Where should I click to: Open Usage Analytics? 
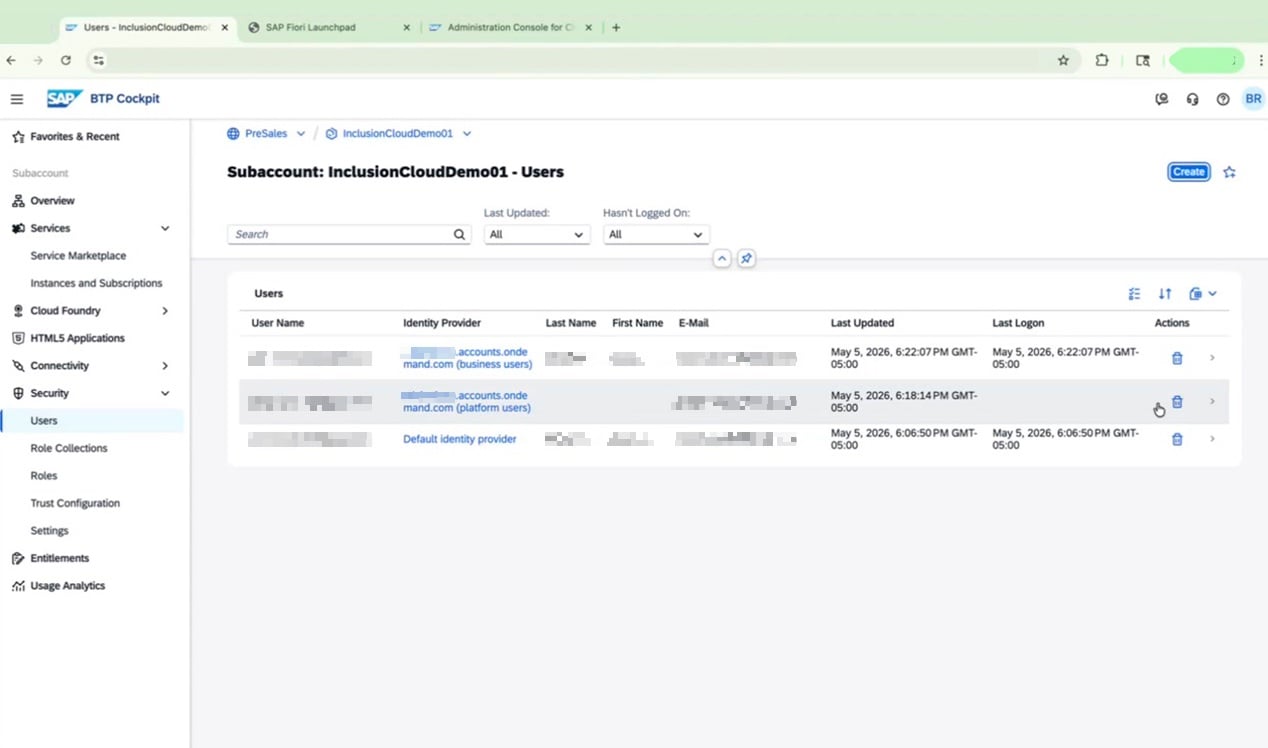coord(67,586)
